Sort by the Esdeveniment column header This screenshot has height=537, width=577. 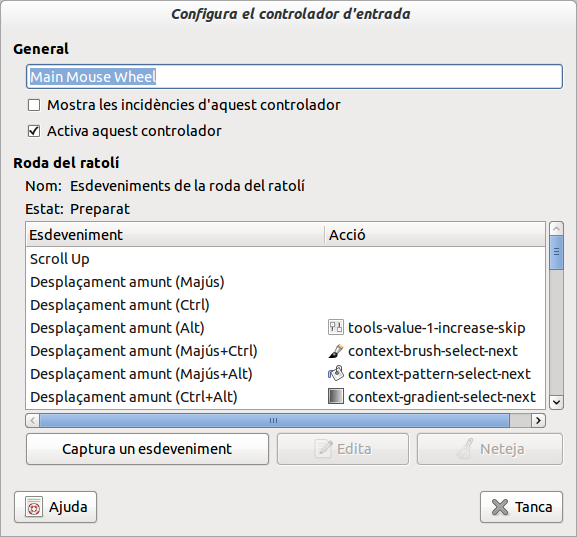click(x=175, y=234)
